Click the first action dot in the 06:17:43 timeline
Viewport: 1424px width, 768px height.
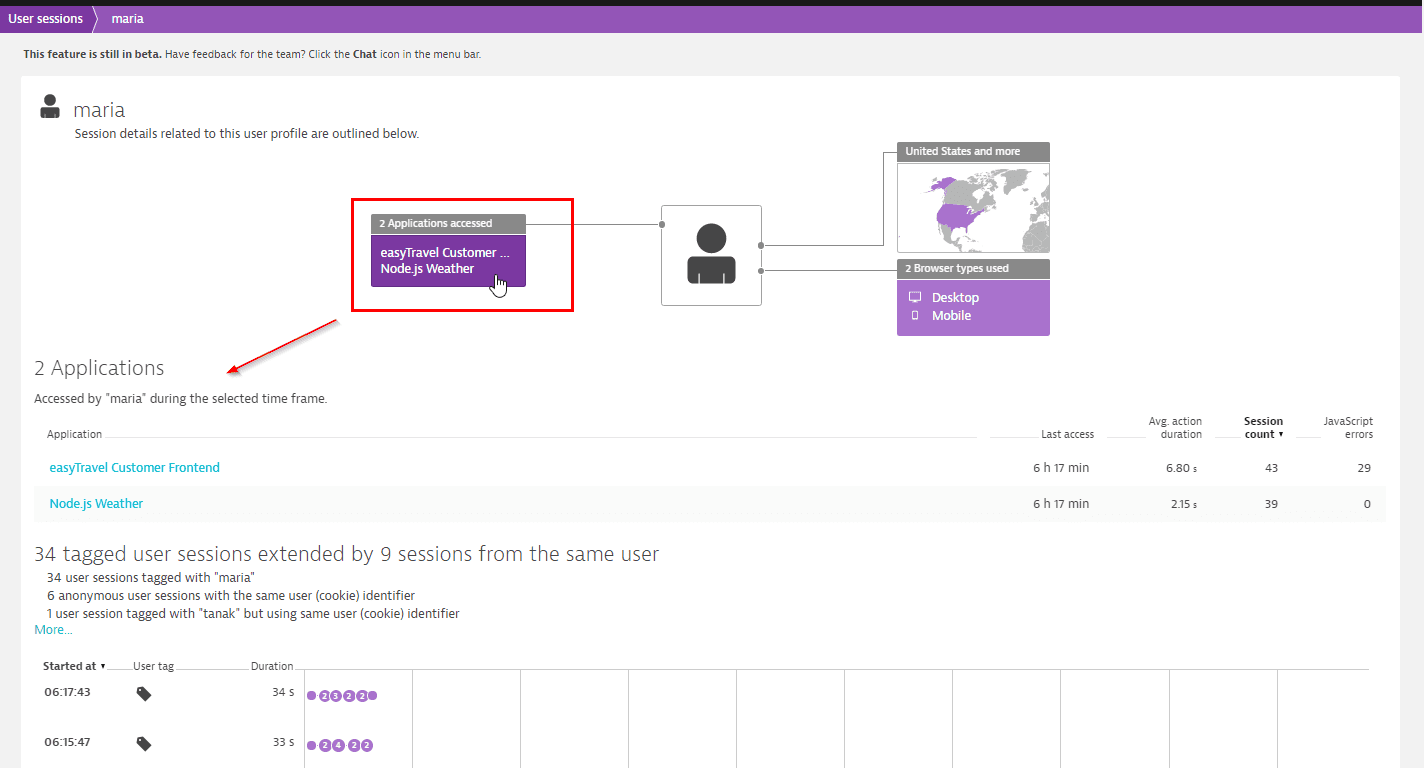311,695
